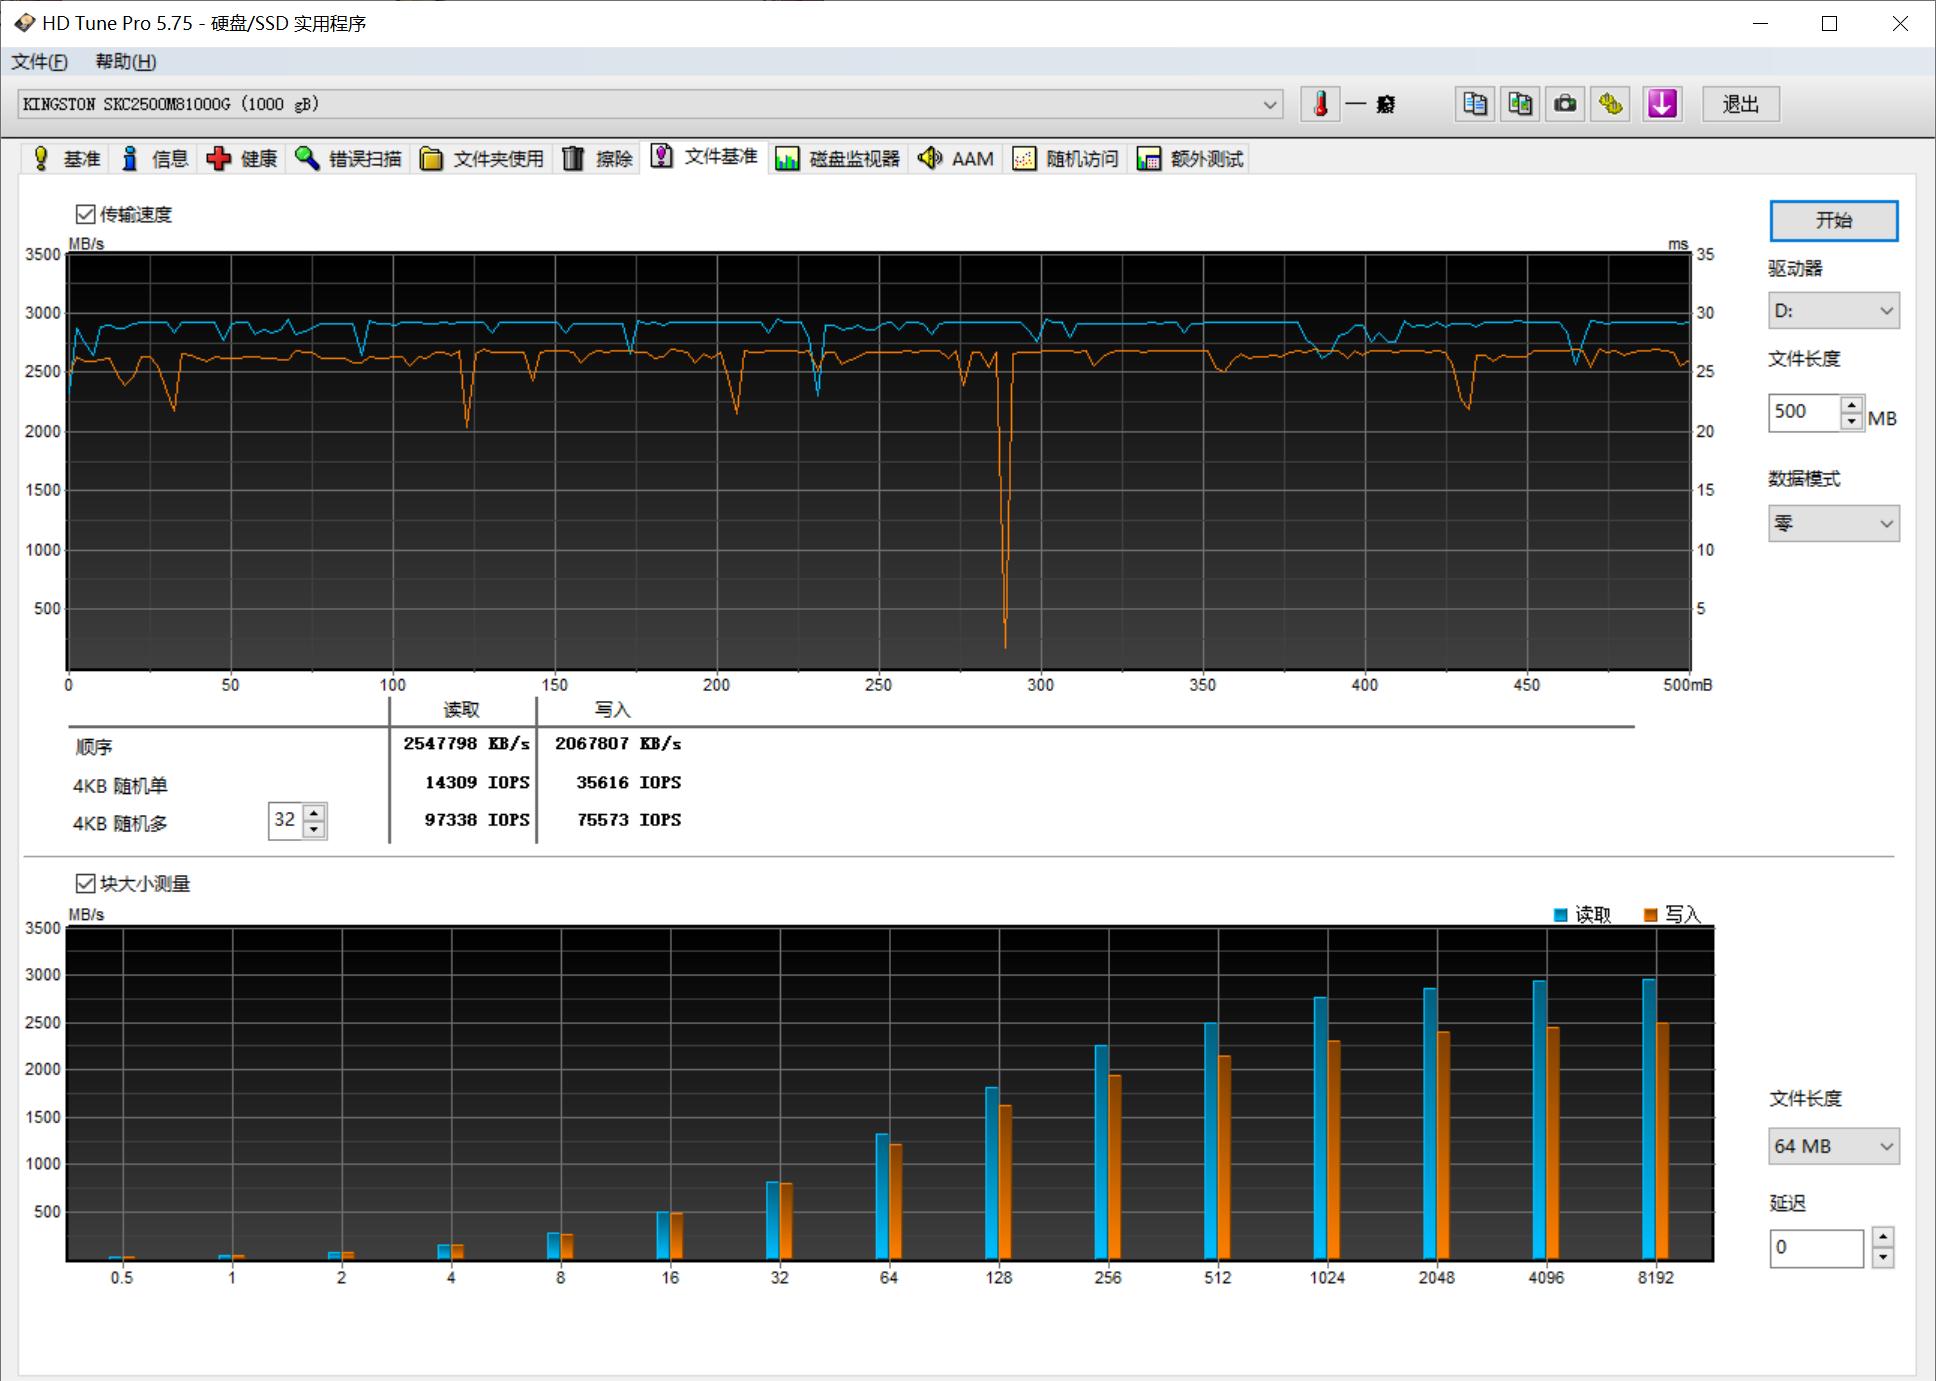Open the 磁盘监视器 tab
The image size is (1936, 1381).
(x=838, y=159)
